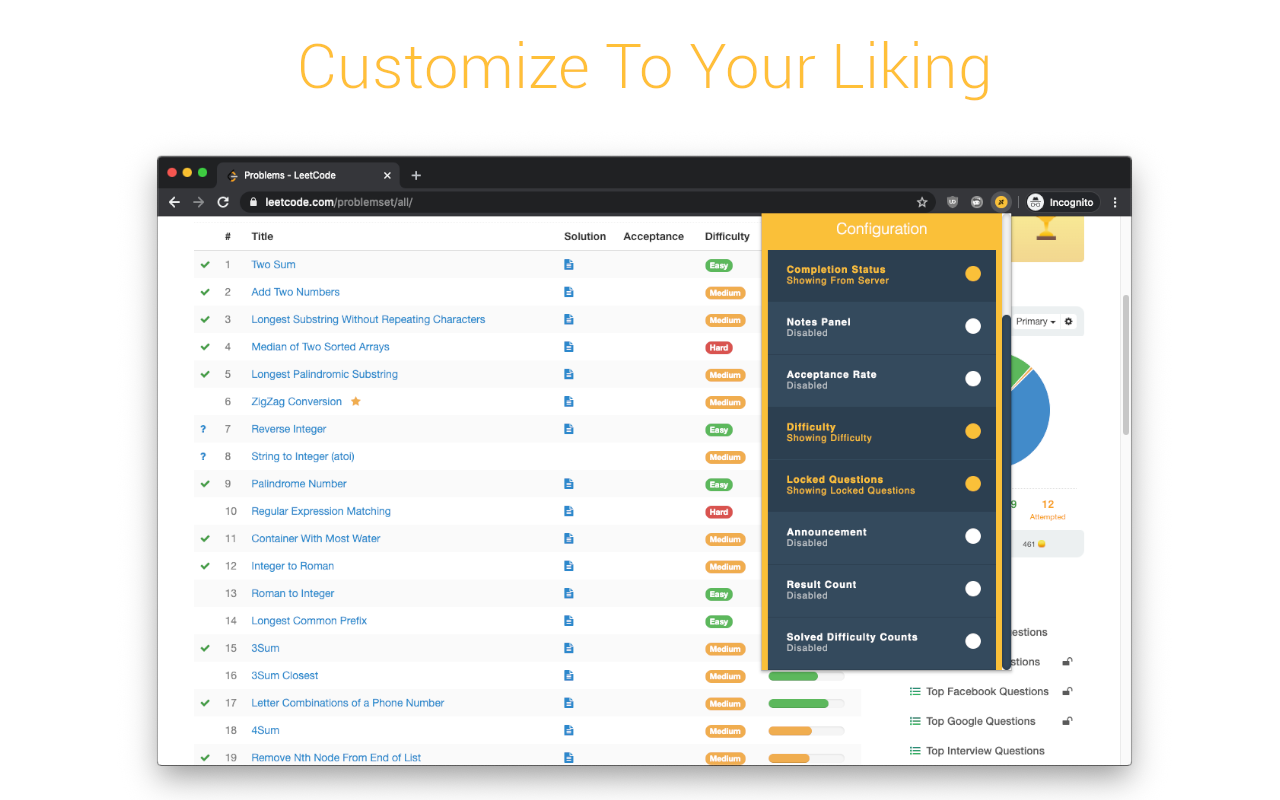The image size is (1280, 800).
Task: Open Longest Palindromic Substring problem link
Action: pos(325,374)
